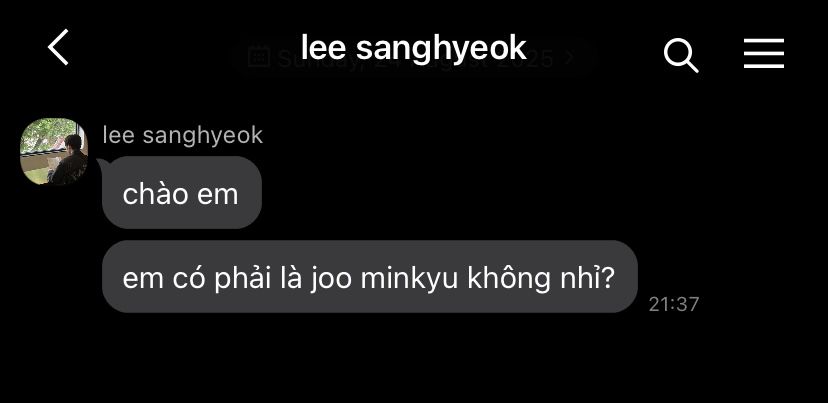Tap the 21:37 message timestamp
828x403 pixels.
click(674, 304)
